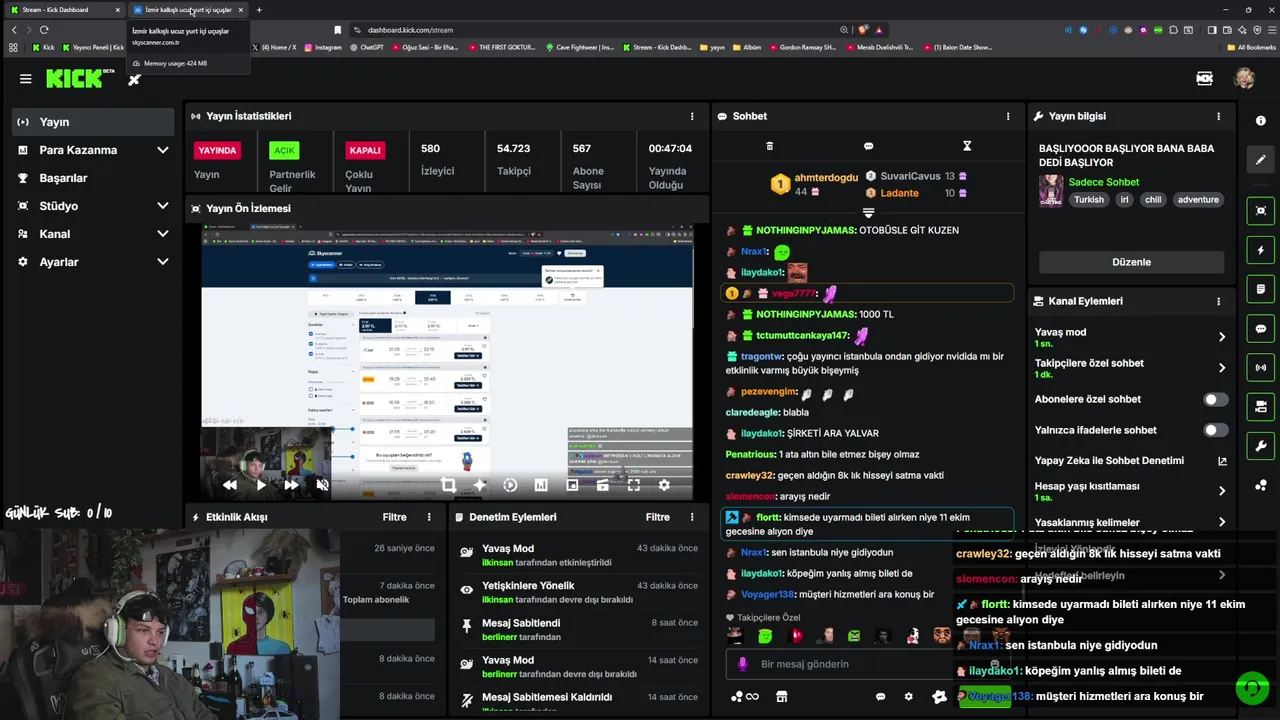Open user profile avatar in top right

(1244, 79)
